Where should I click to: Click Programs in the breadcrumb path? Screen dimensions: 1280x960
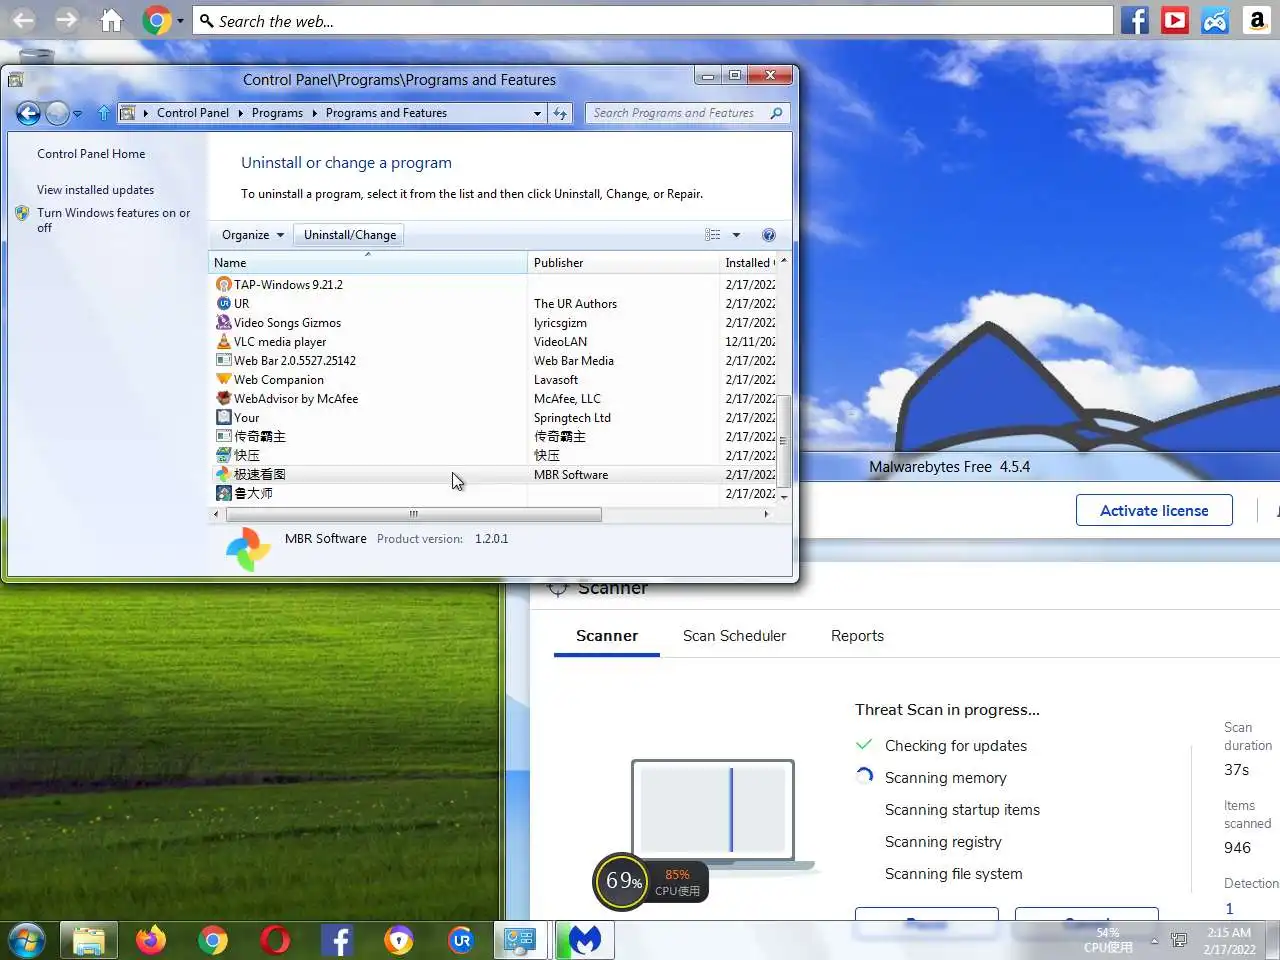[277, 113]
